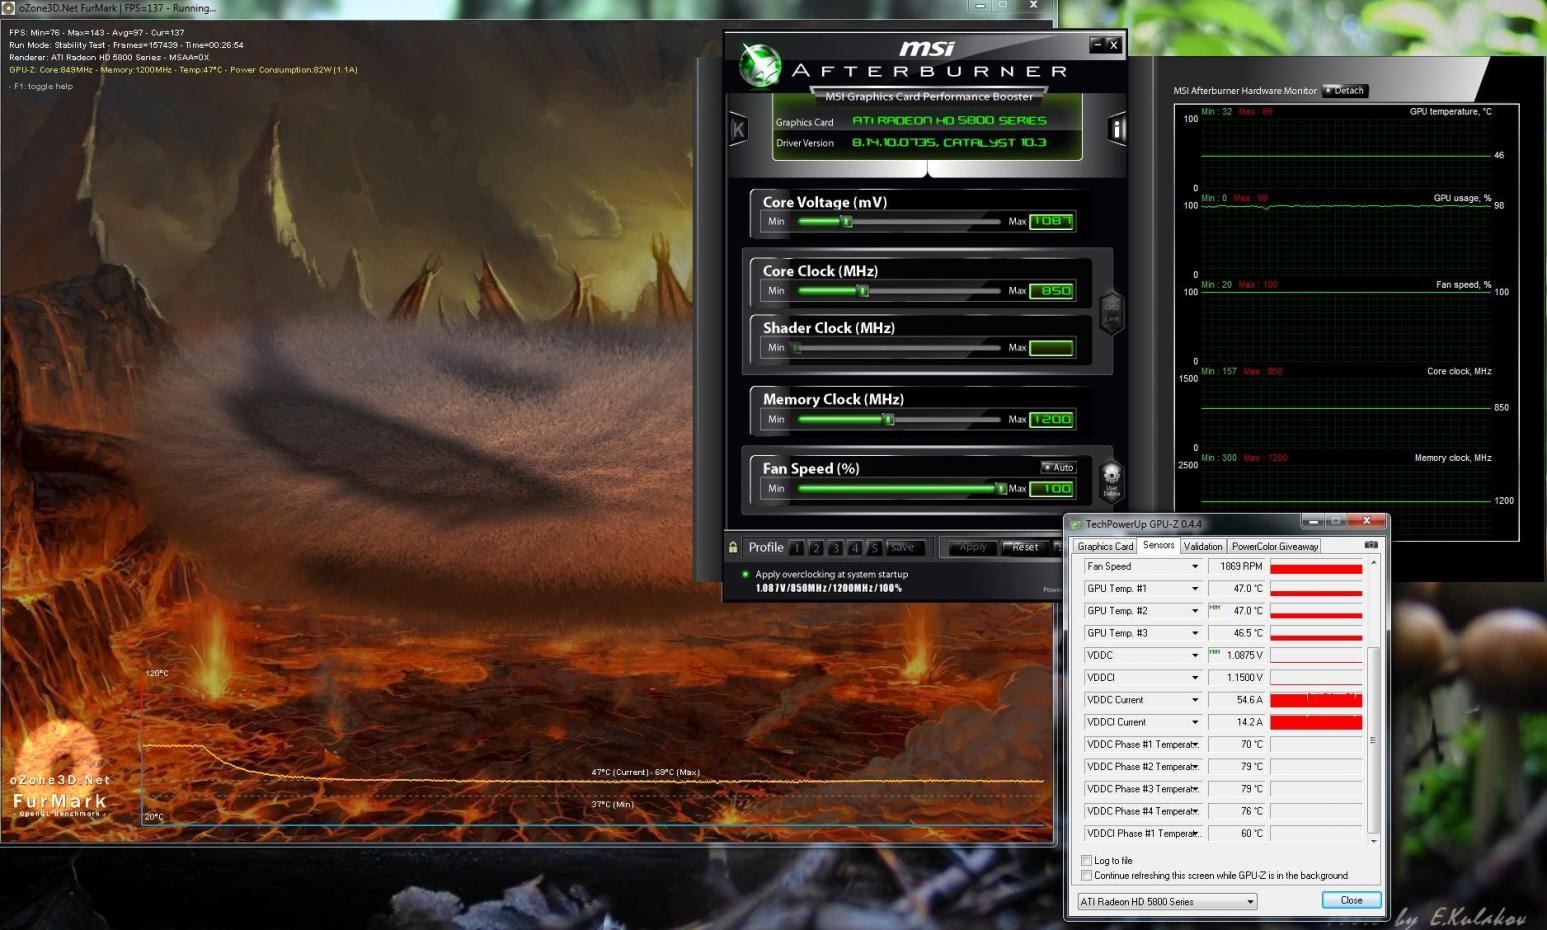
Task: Click the Memory Clock value field 1200
Action: point(1051,419)
